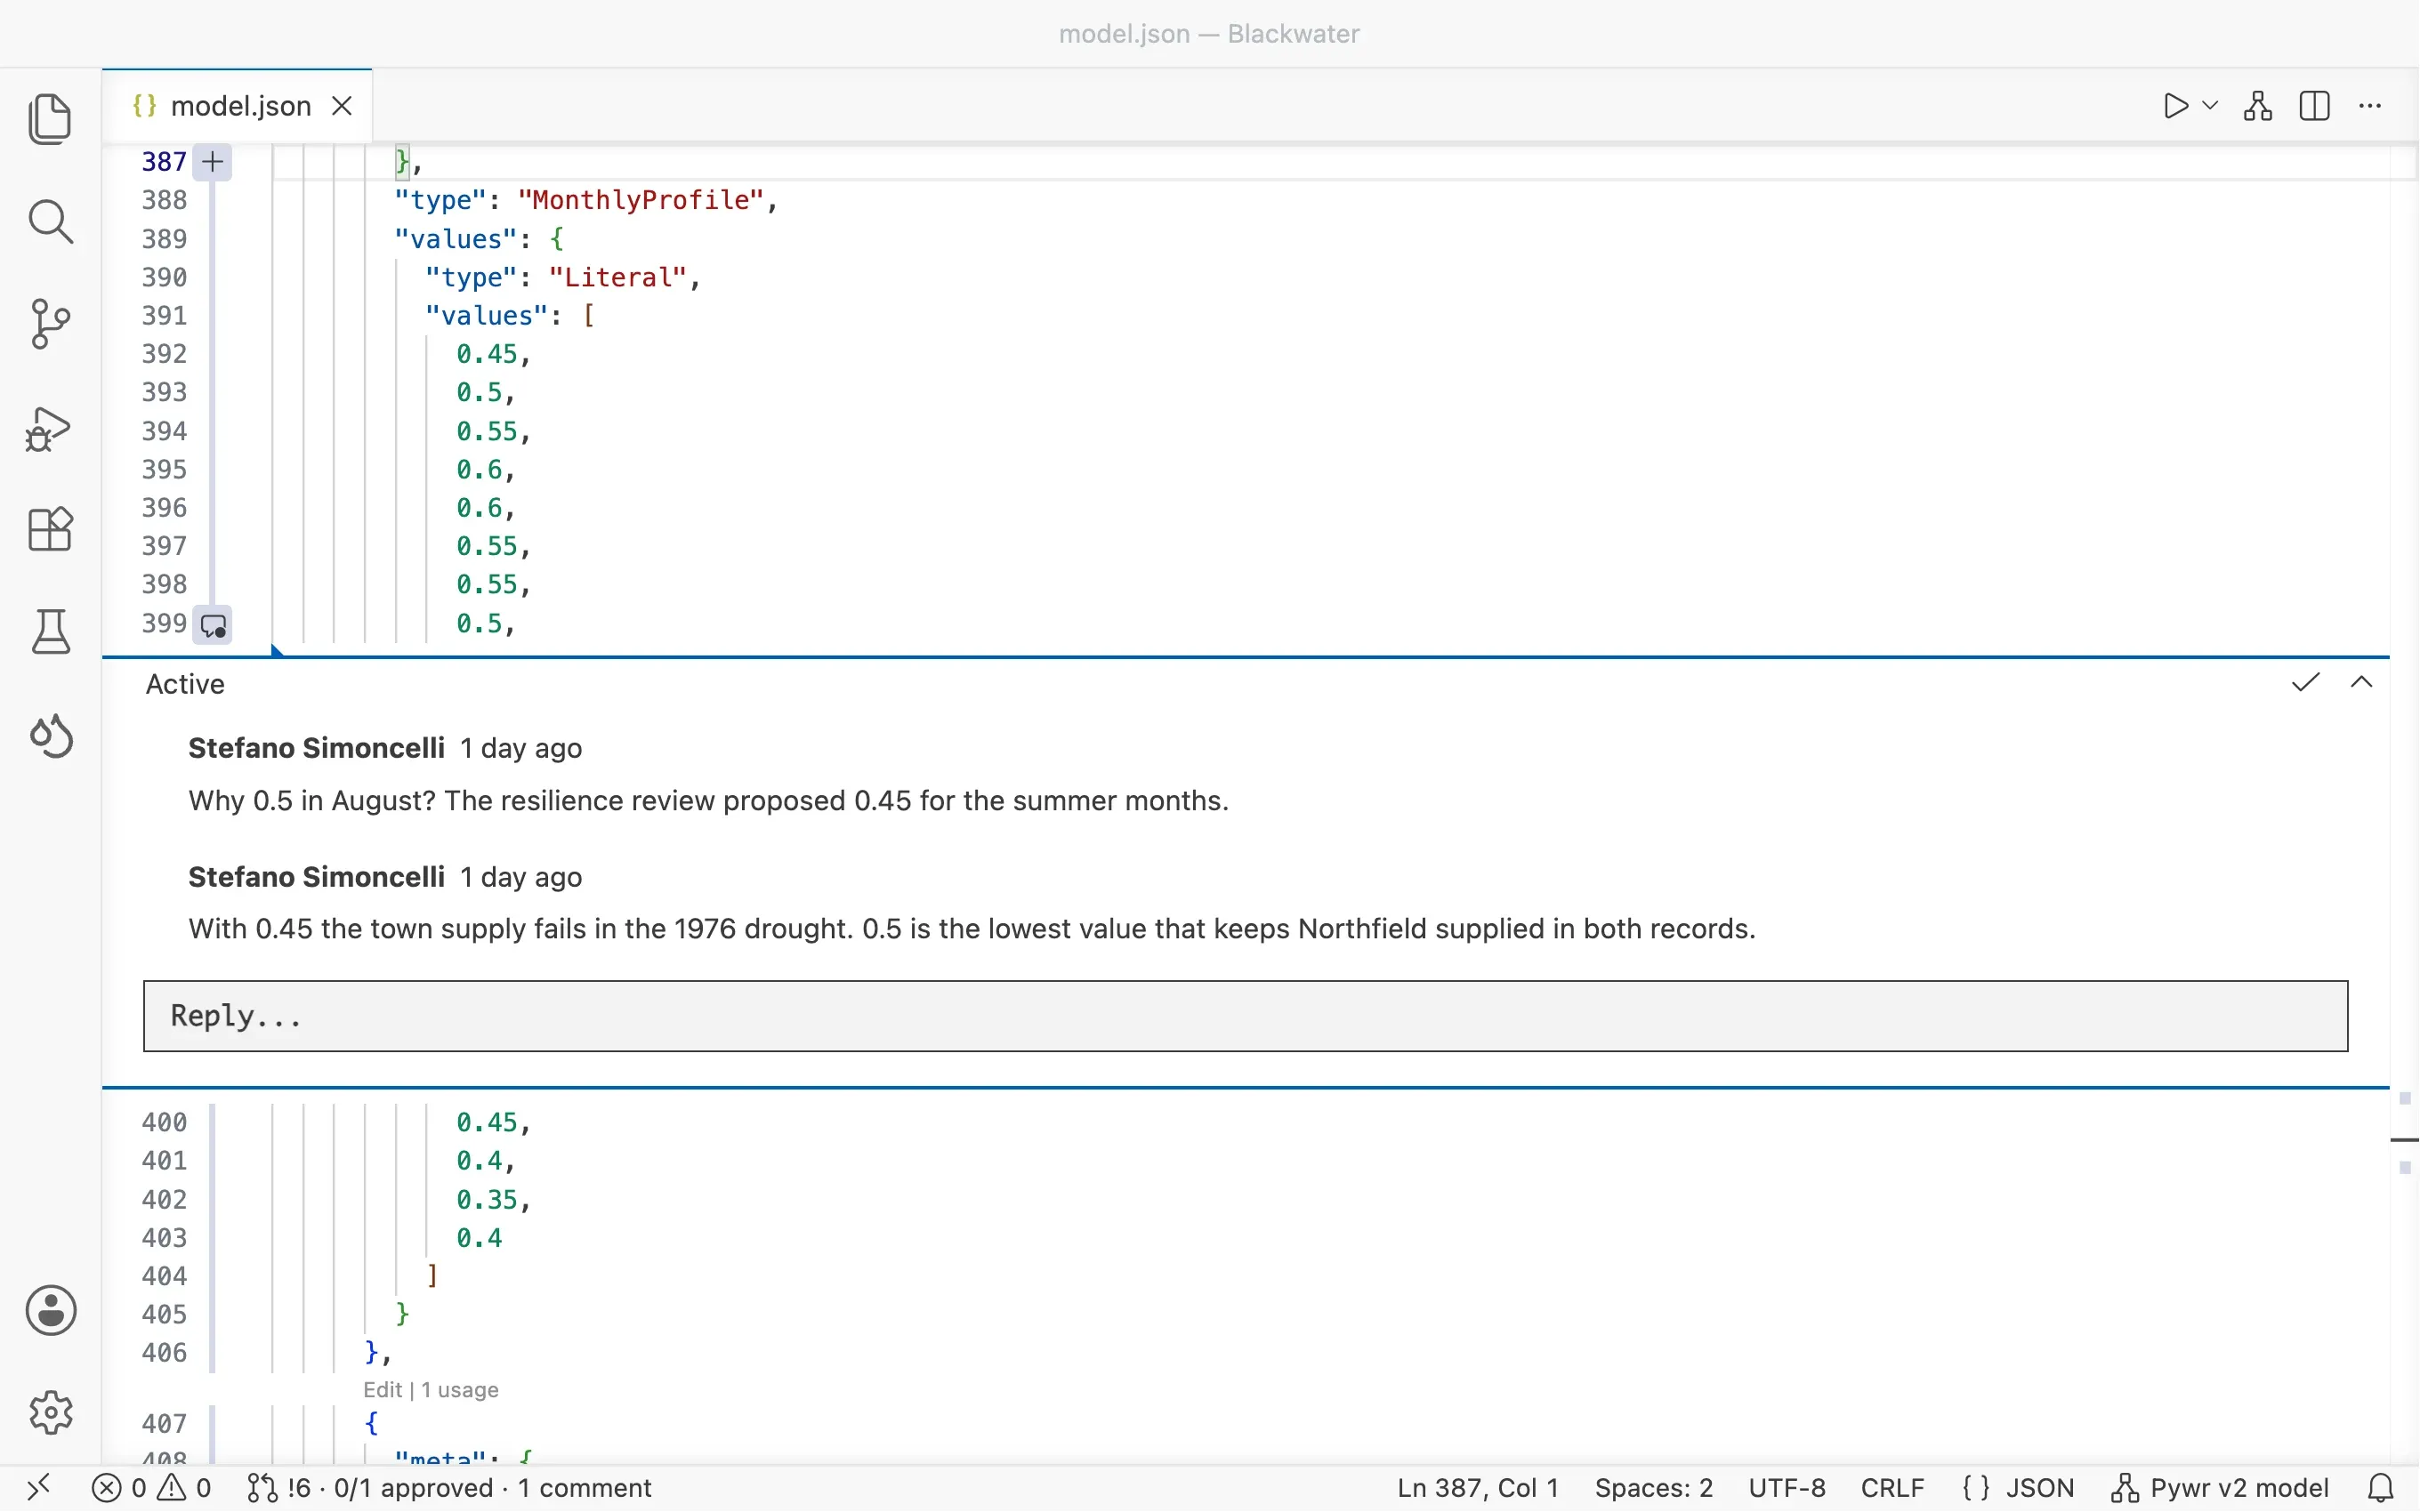Change file encoding UTF-8
2420x1512 pixels.
tap(1787, 1488)
